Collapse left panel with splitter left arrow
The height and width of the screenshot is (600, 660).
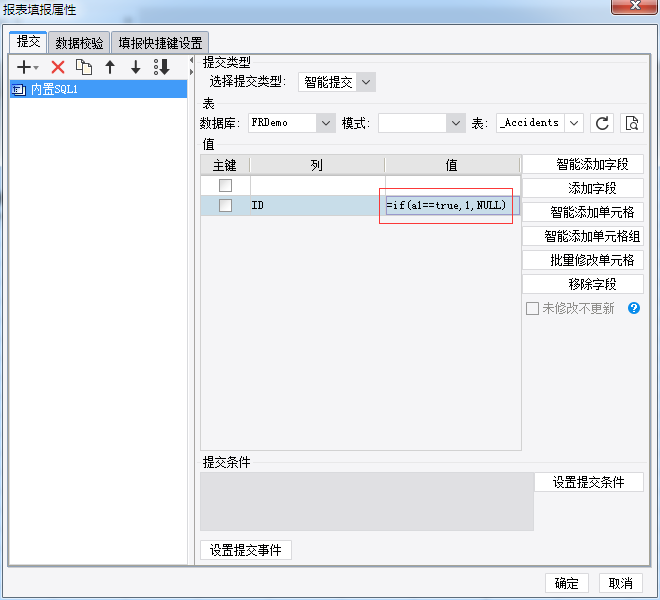[x=191, y=60]
